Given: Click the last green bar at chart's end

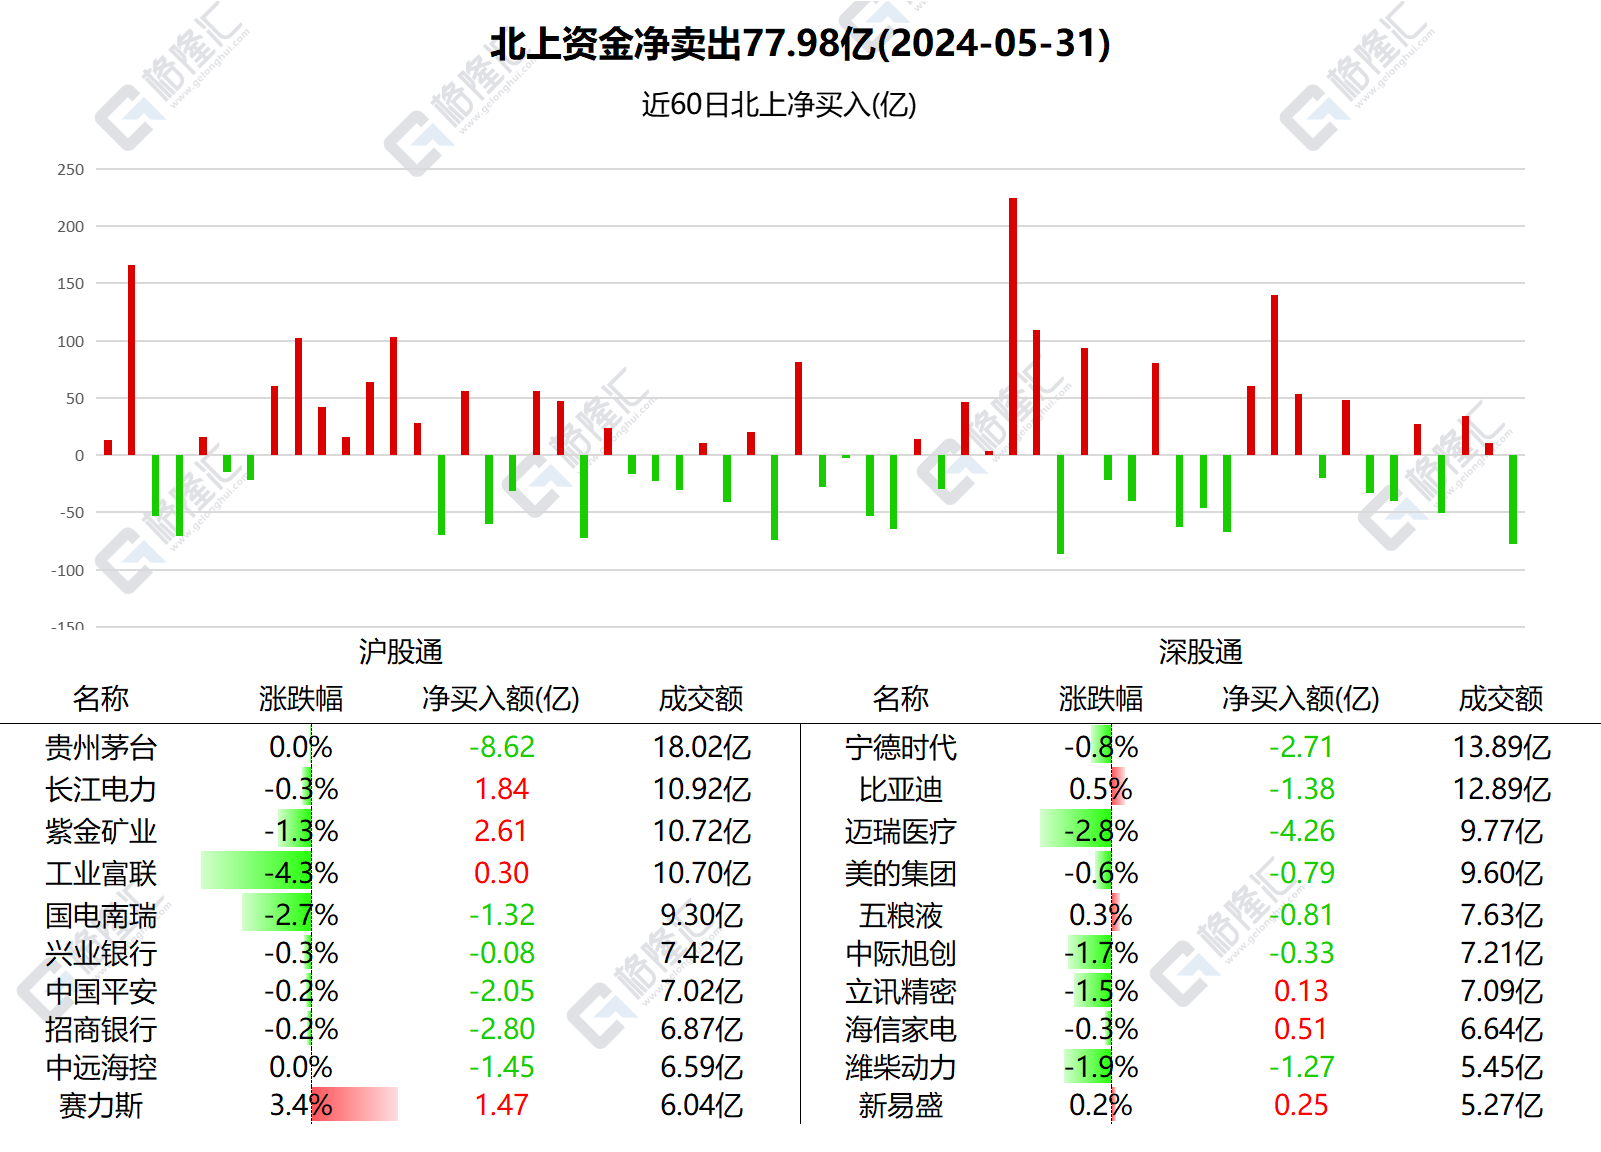Looking at the screenshot, I should (1513, 499).
